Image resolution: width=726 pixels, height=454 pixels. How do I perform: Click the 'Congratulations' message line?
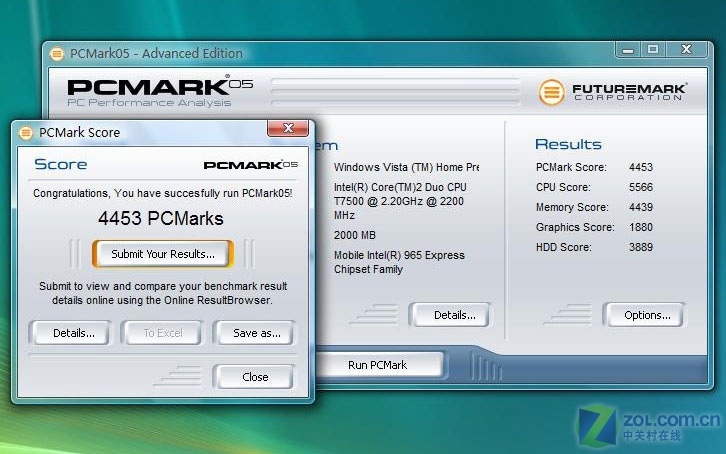[x=163, y=193]
